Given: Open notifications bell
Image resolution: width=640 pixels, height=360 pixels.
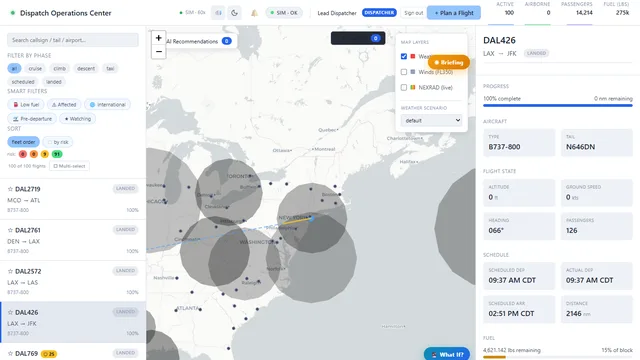Looking at the screenshot, I should coord(254,13).
